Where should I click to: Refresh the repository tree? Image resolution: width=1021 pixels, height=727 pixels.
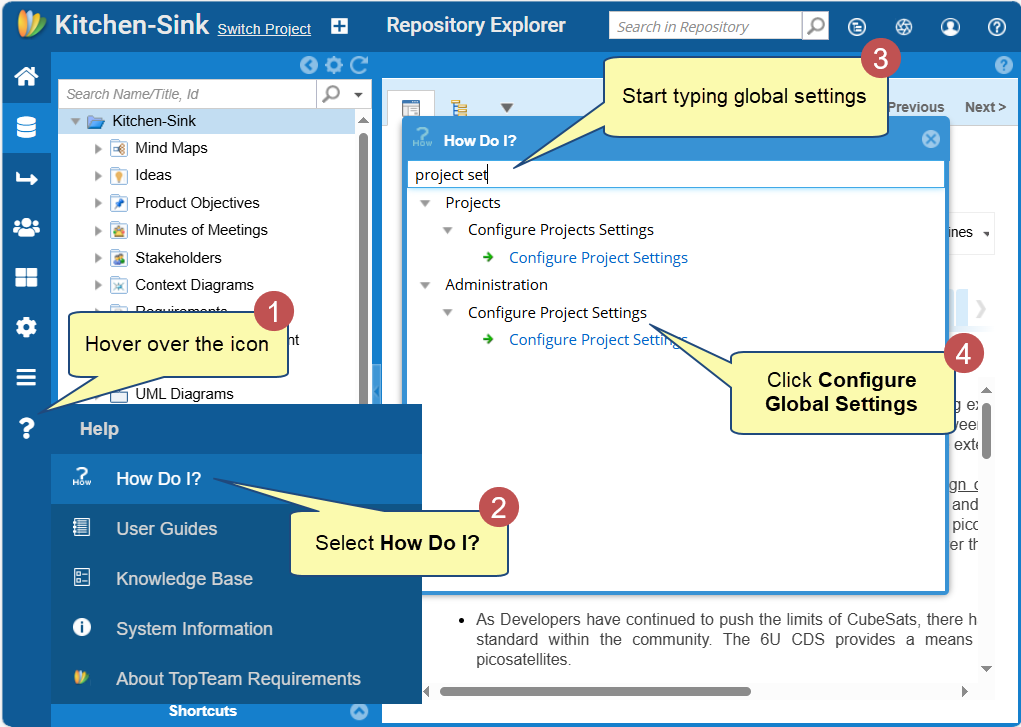(x=359, y=65)
